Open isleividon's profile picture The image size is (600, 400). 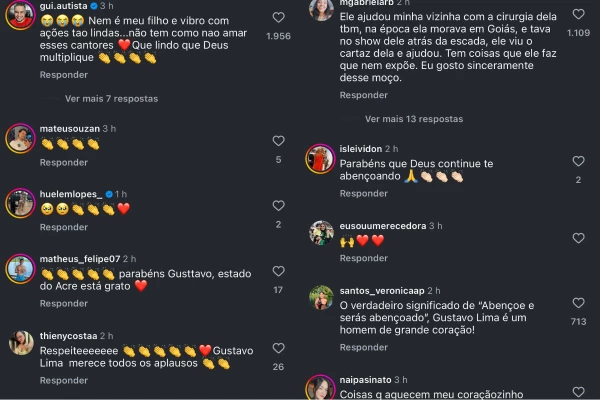tap(320, 159)
